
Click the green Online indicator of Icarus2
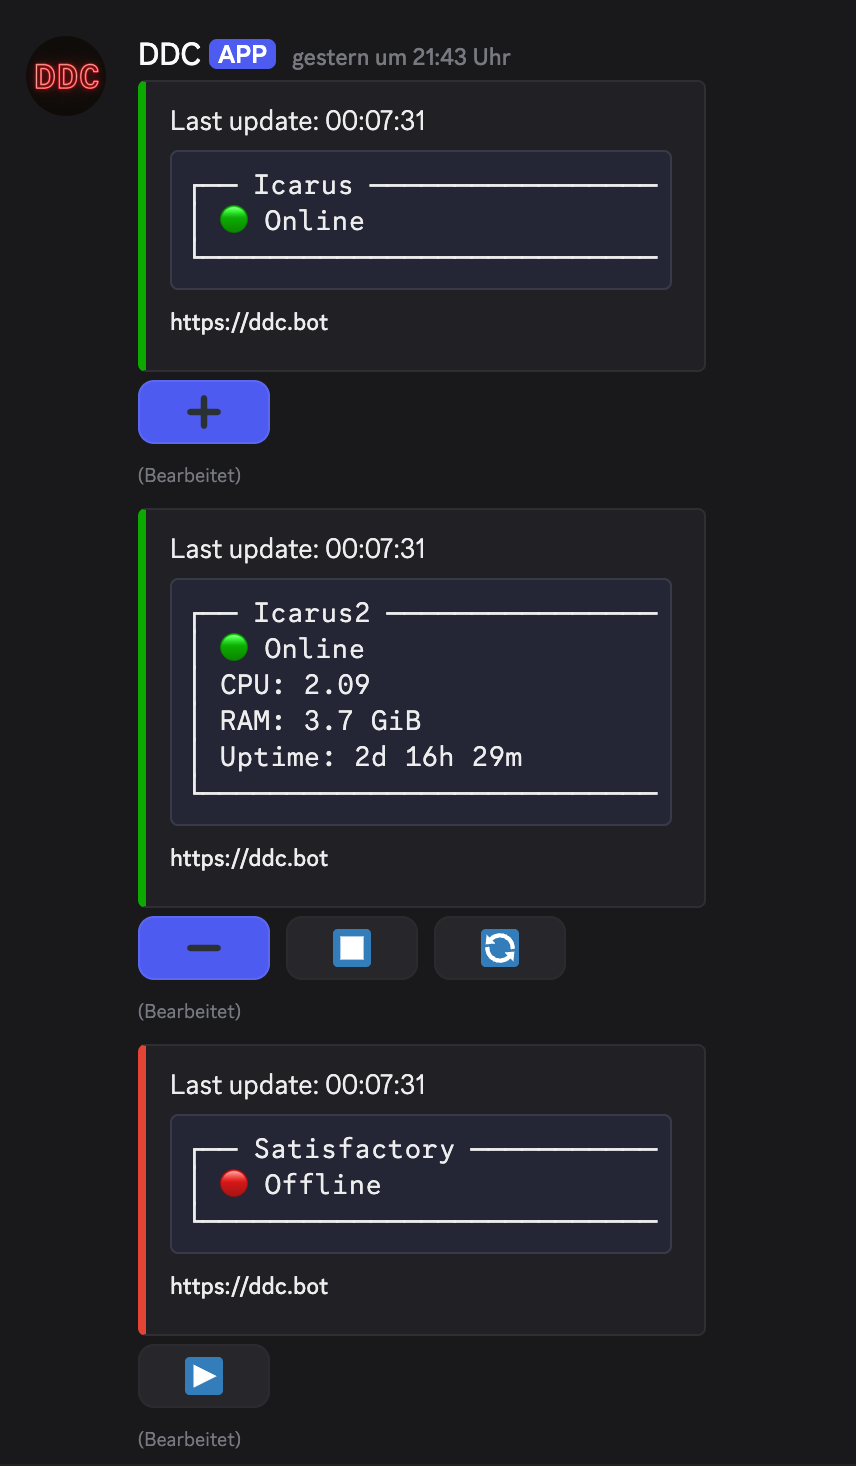pyautogui.click(x=234, y=647)
